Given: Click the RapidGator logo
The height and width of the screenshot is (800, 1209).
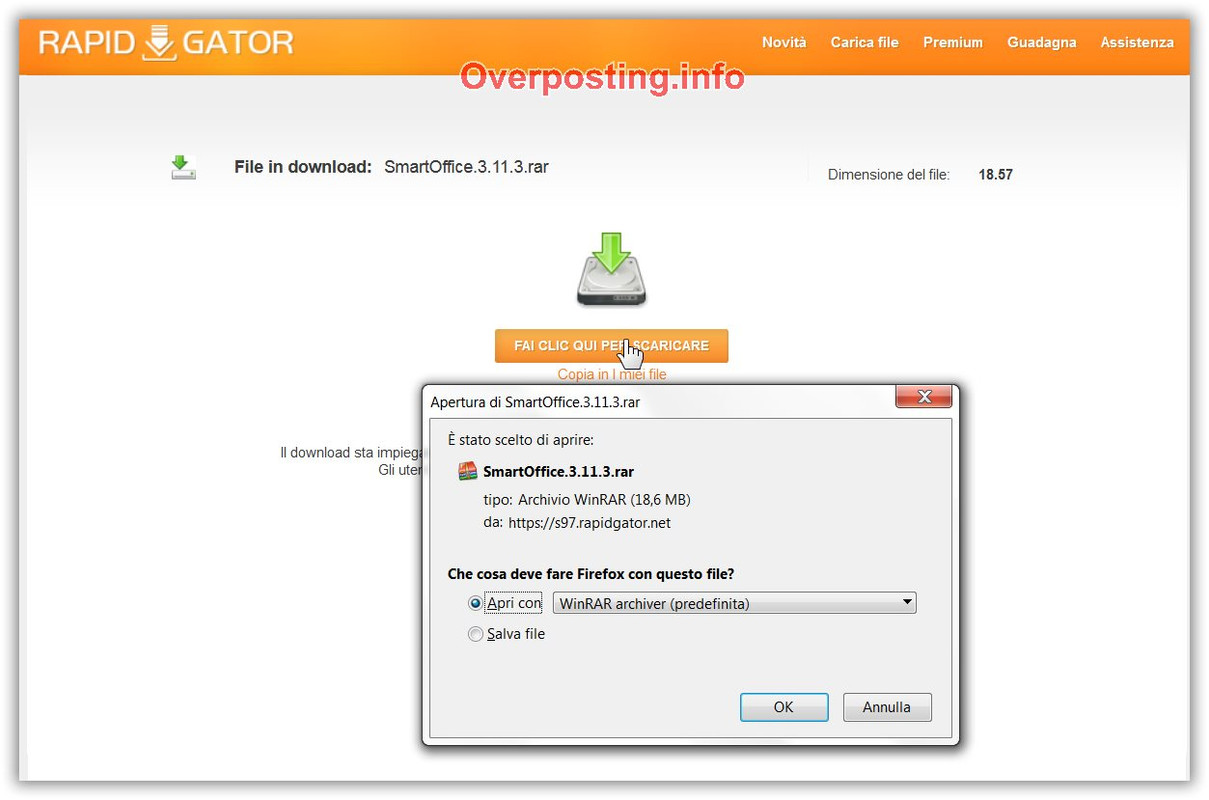Looking at the screenshot, I should click(166, 43).
